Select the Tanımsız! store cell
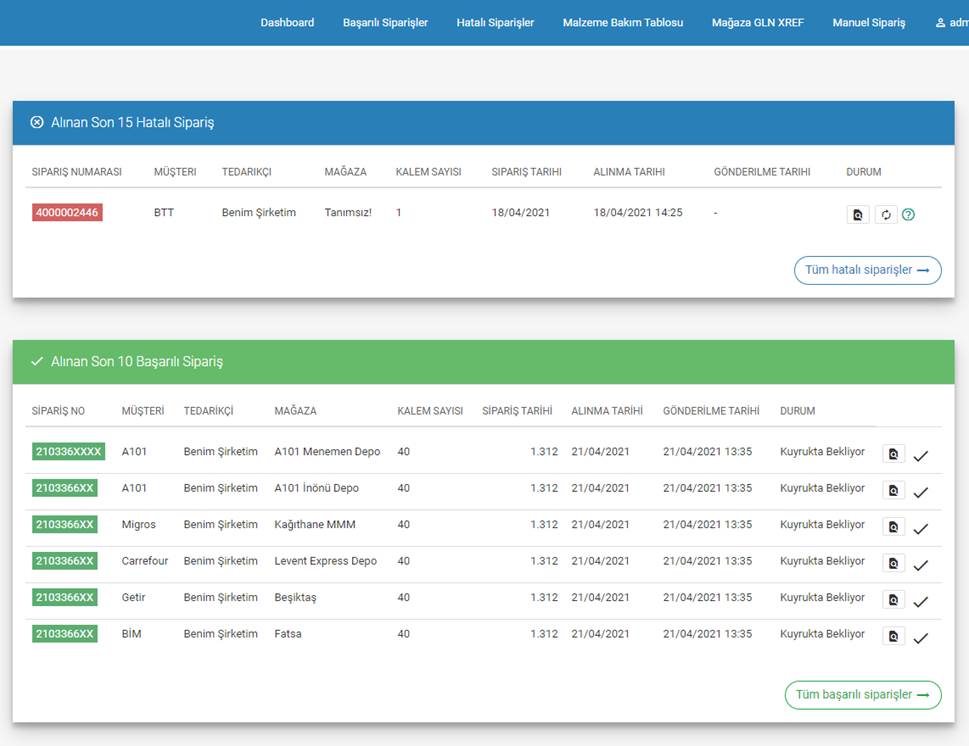The image size is (969, 746). click(348, 213)
